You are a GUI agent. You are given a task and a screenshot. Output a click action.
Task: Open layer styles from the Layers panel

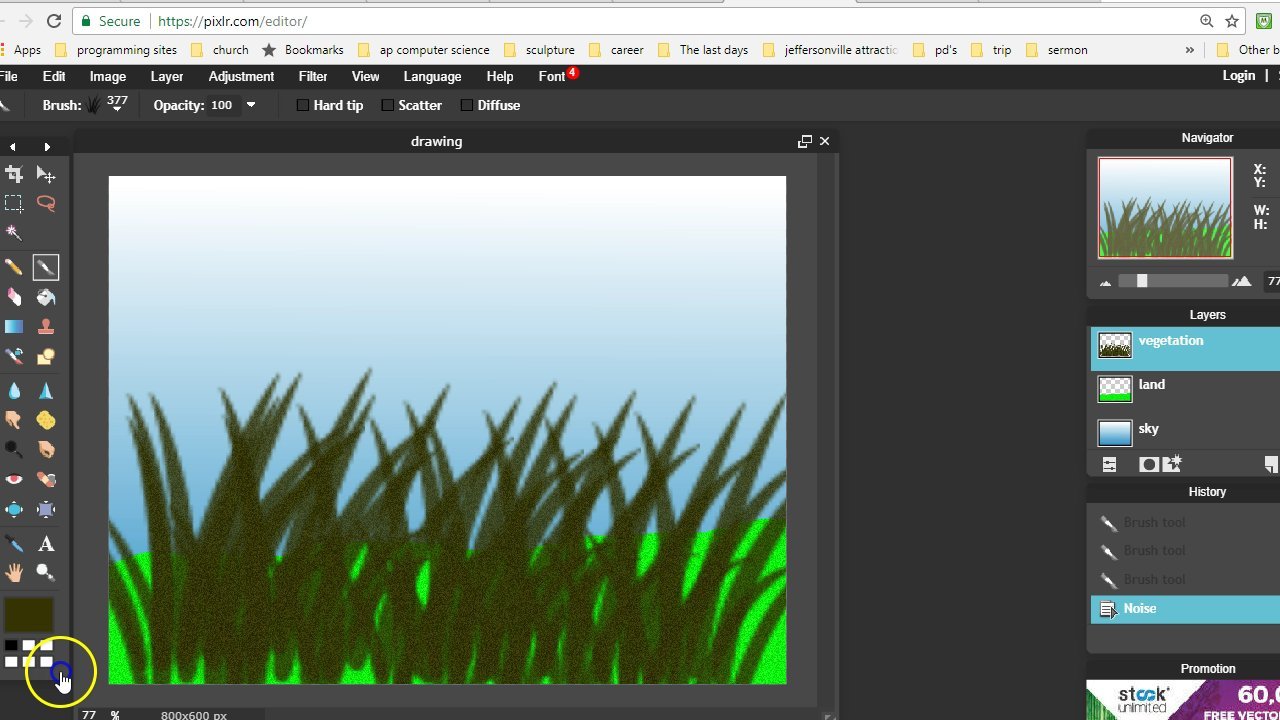tap(1109, 464)
